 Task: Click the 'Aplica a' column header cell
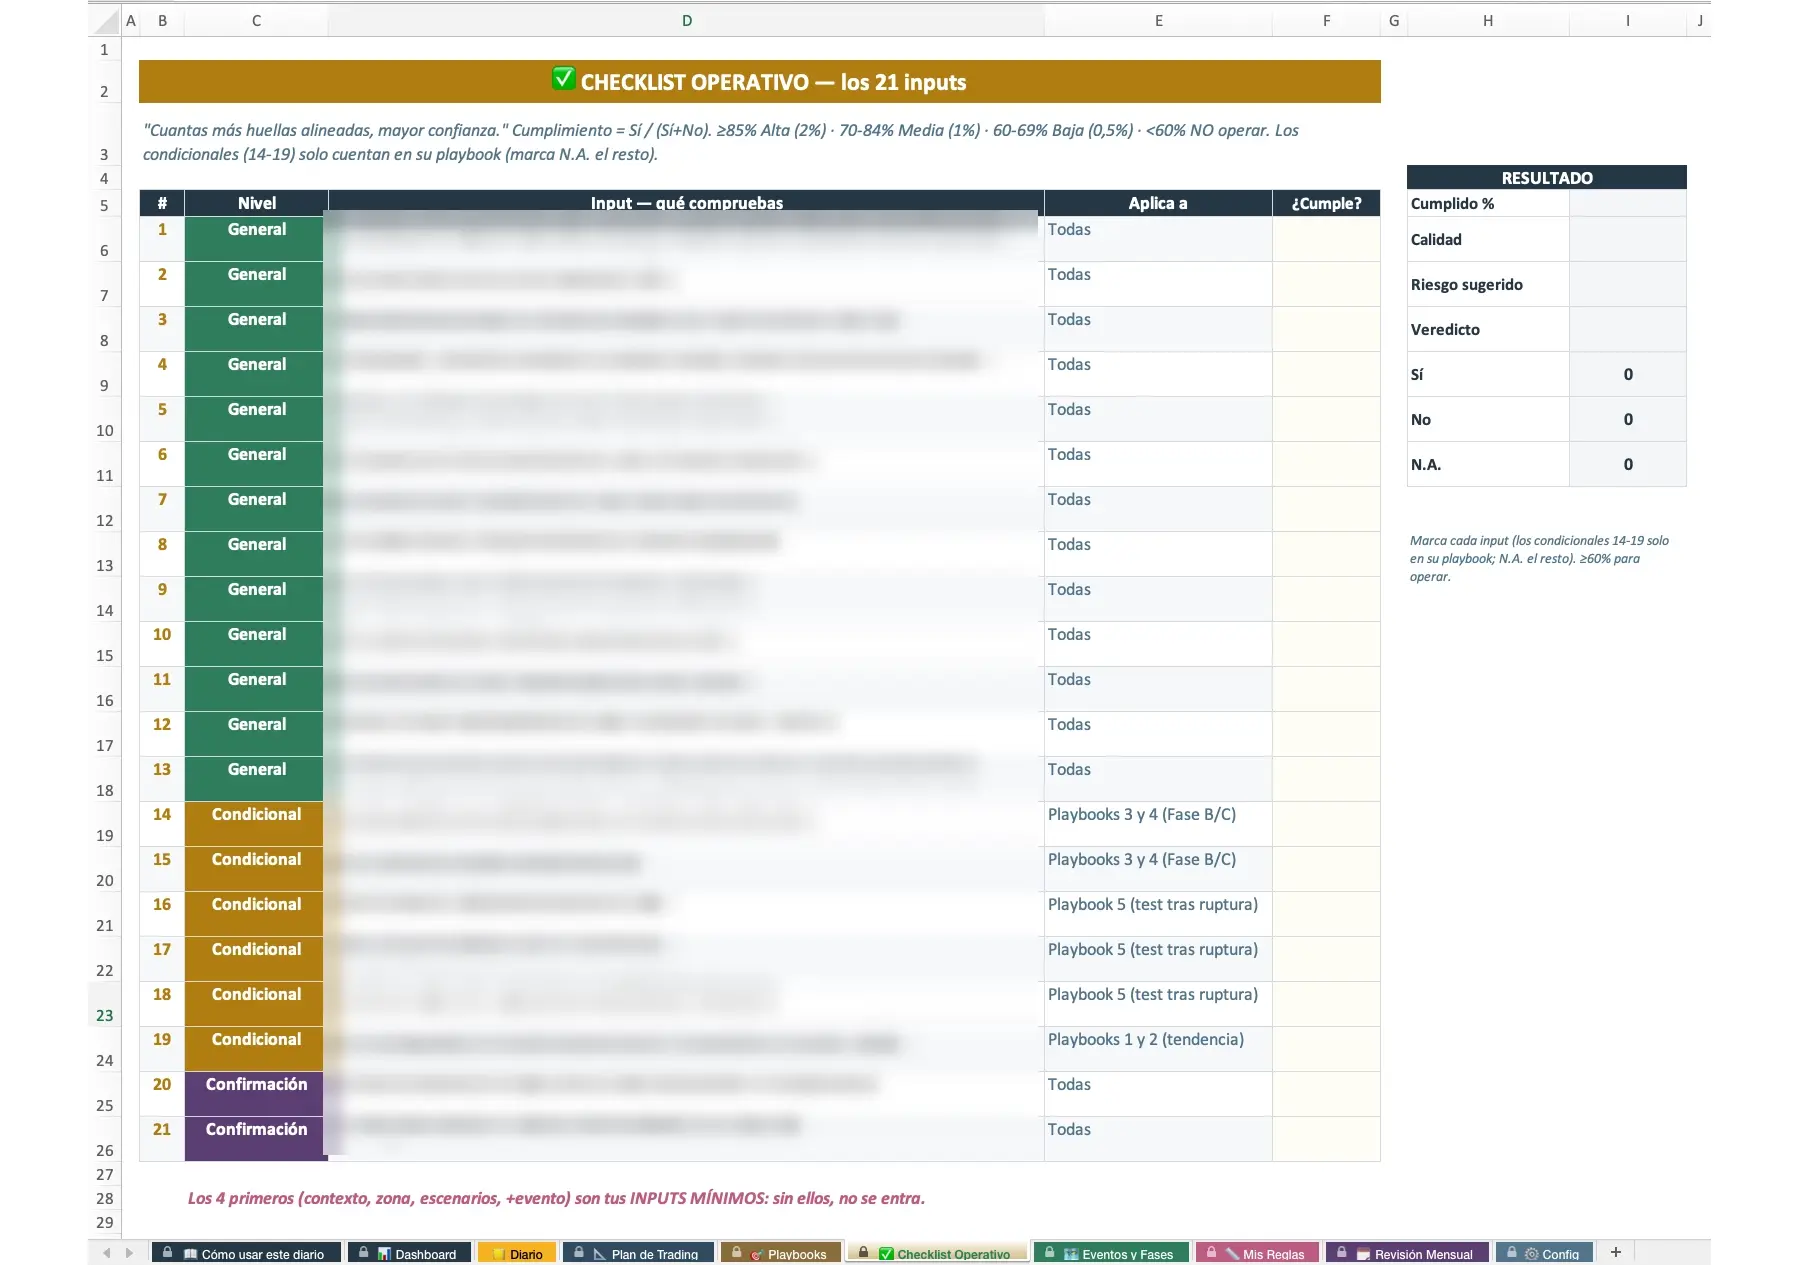pyautogui.click(x=1158, y=203)
